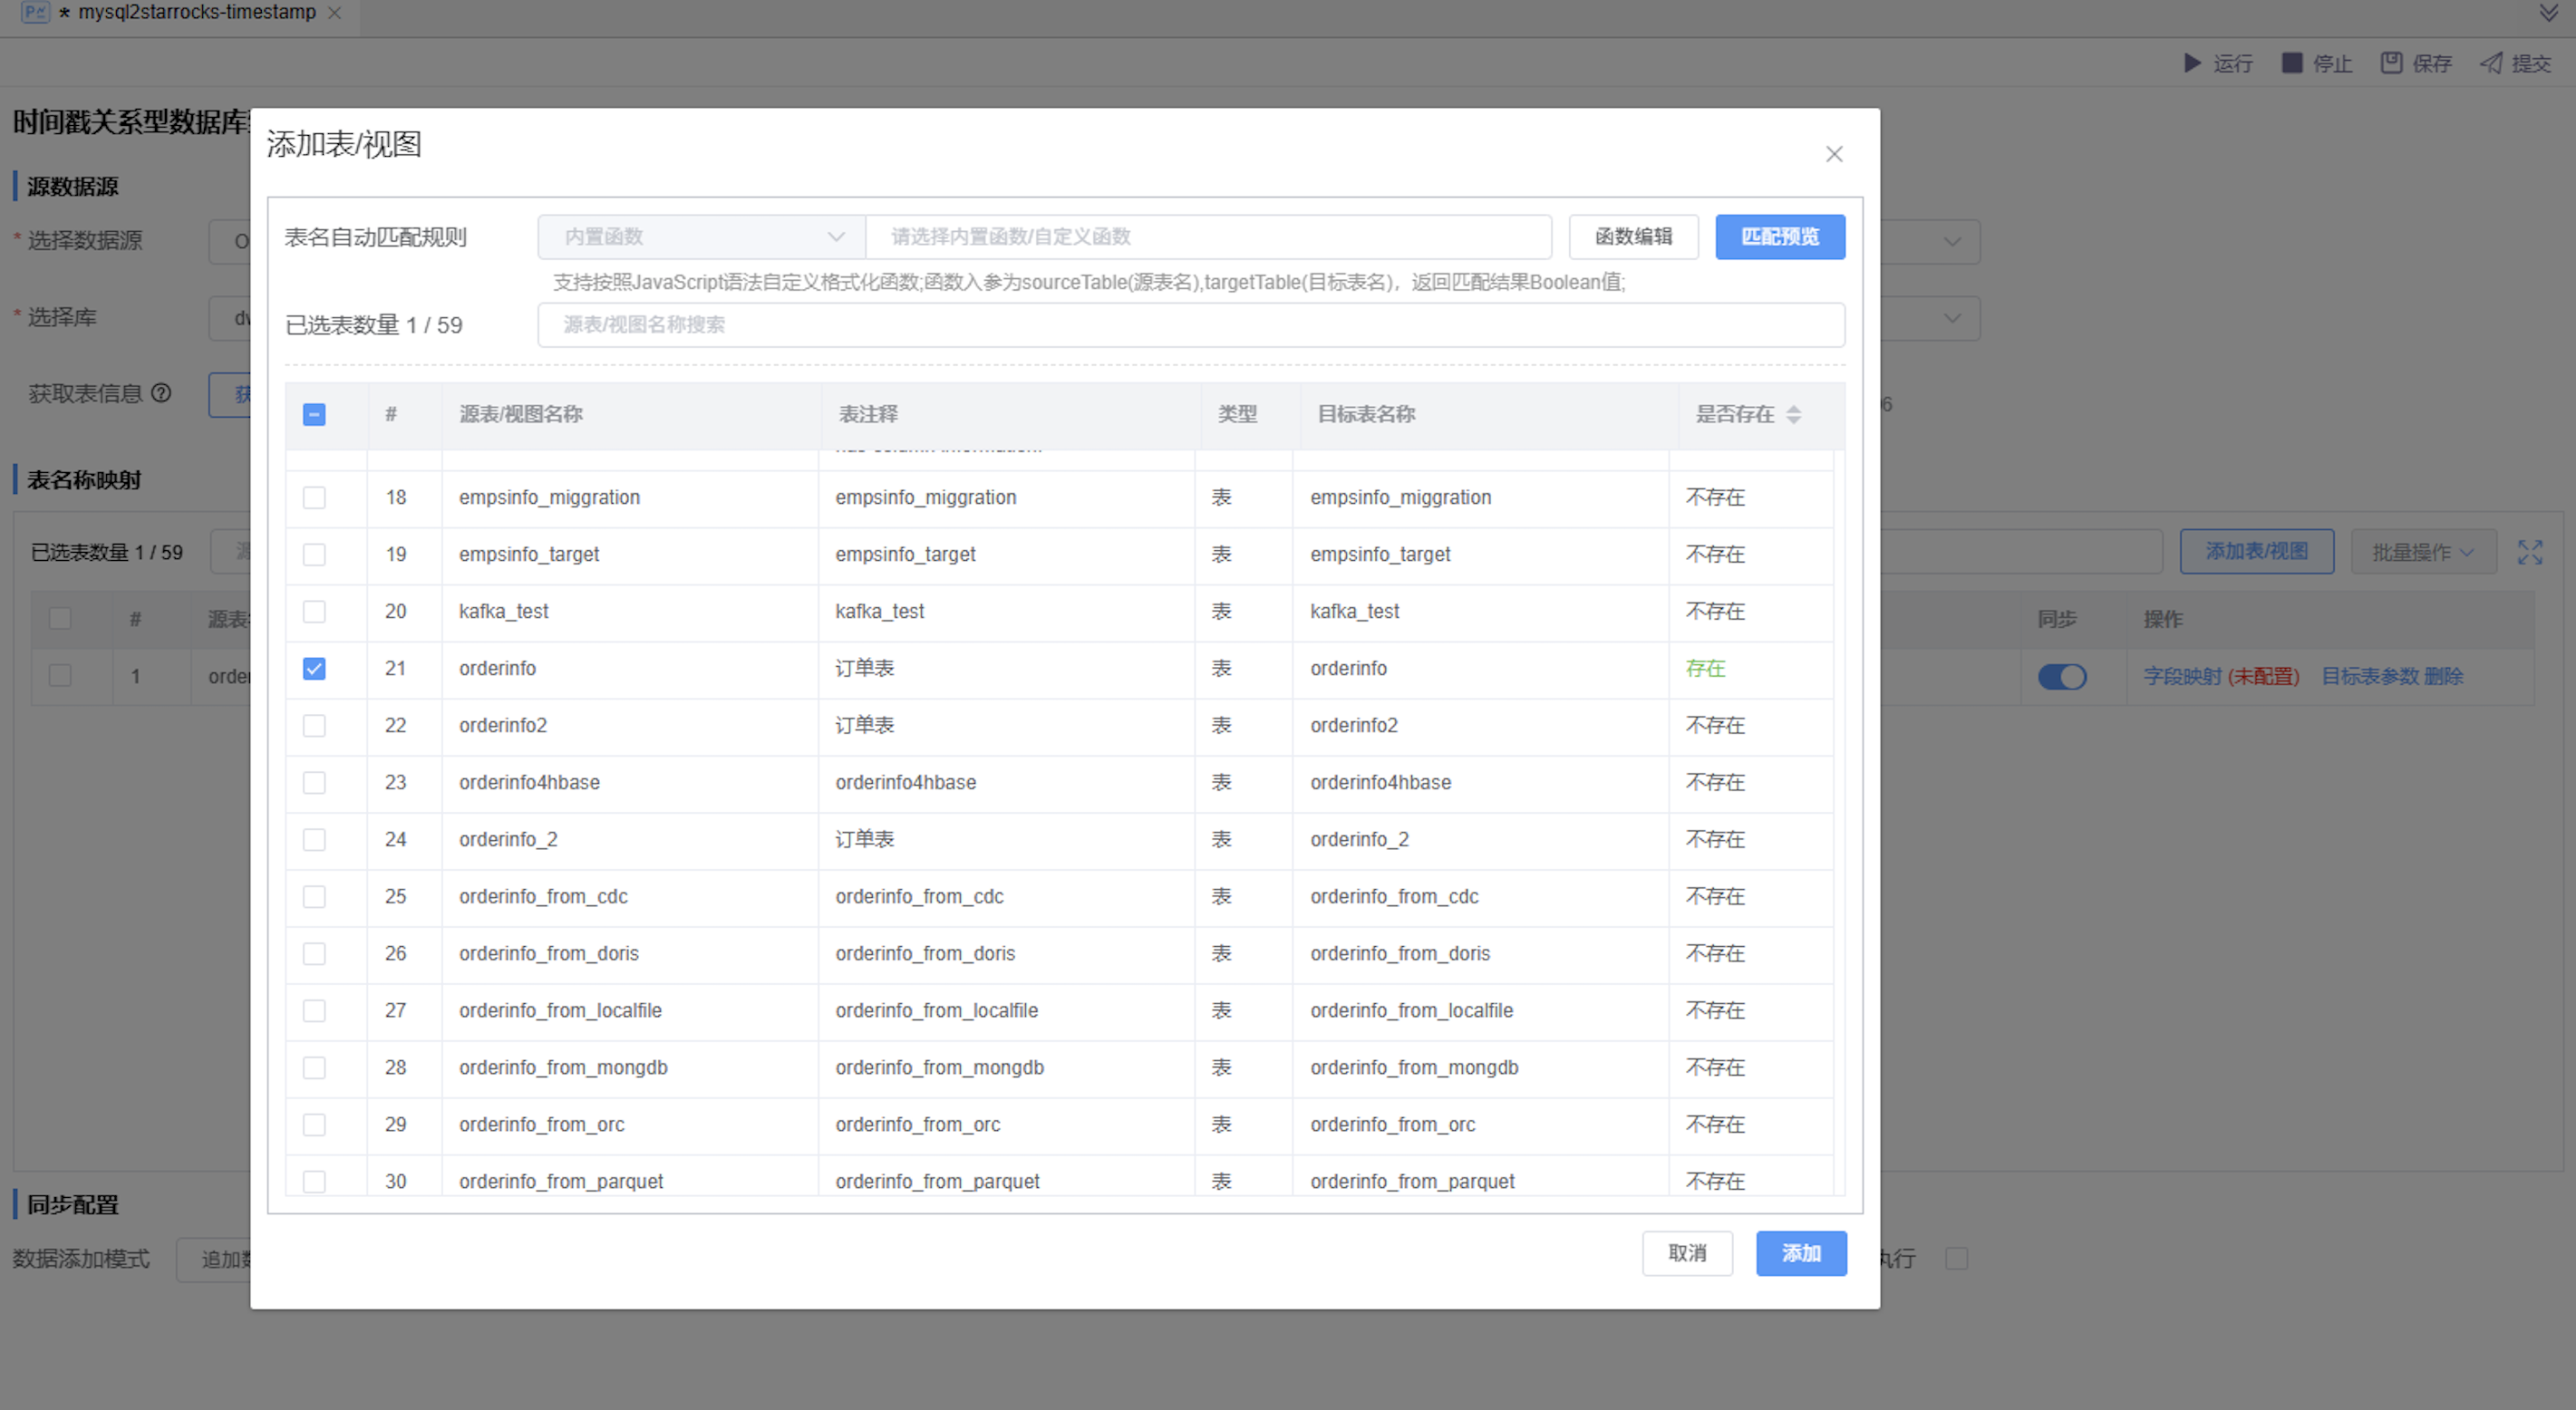Select the mysql2starrocks-timestamp tab
The image size is (2576, 1410).
coord(196,13)
